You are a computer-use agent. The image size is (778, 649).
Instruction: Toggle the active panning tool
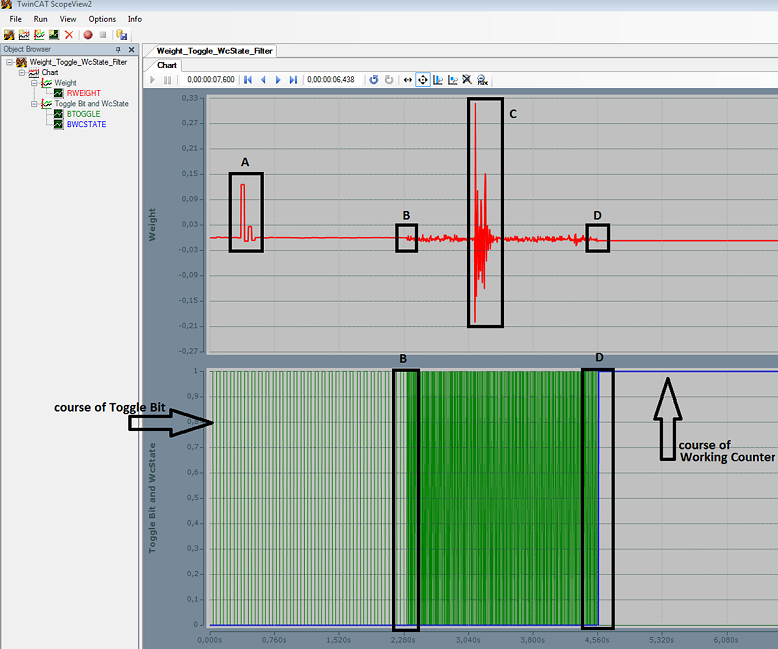click(422, 80)
